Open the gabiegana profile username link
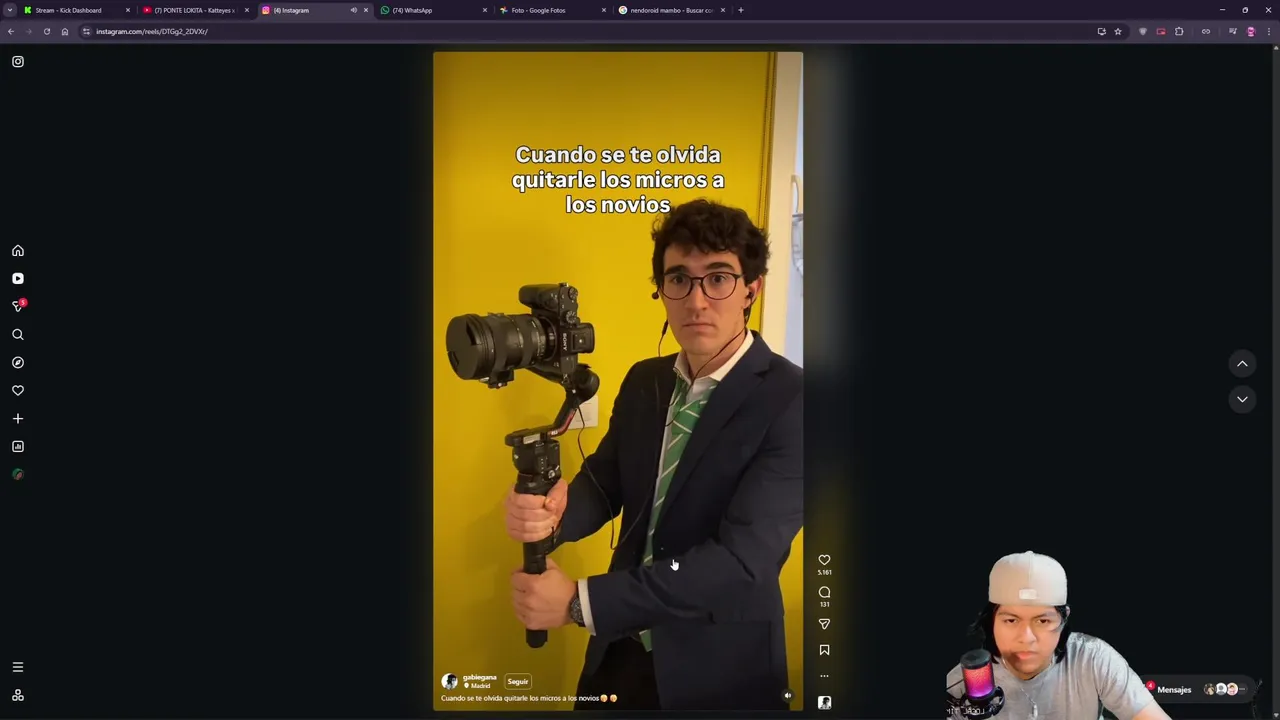The width and height of the screenshot is (1280, 720). click(x=479, y=678)
